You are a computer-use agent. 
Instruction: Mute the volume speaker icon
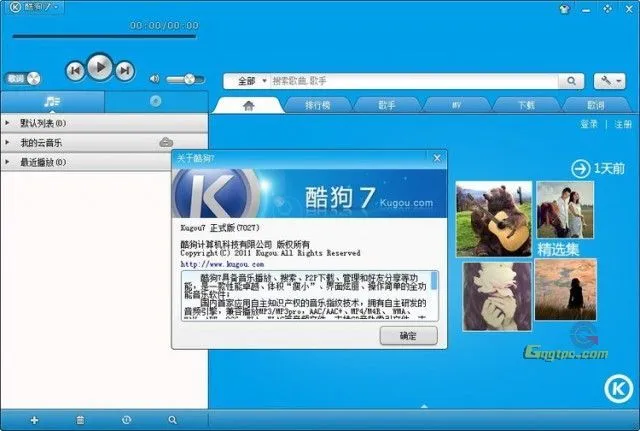pos(155,78)
